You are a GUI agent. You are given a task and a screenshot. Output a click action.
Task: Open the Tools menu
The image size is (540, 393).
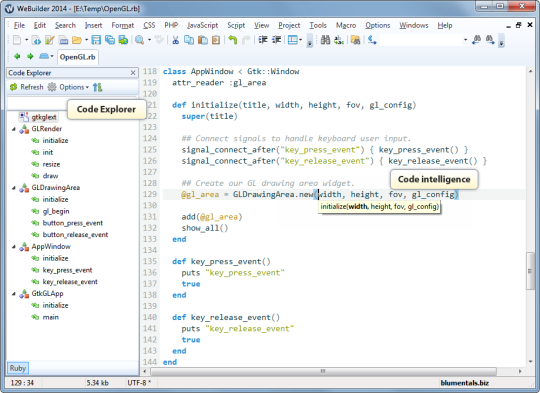(x=318, y=25)
